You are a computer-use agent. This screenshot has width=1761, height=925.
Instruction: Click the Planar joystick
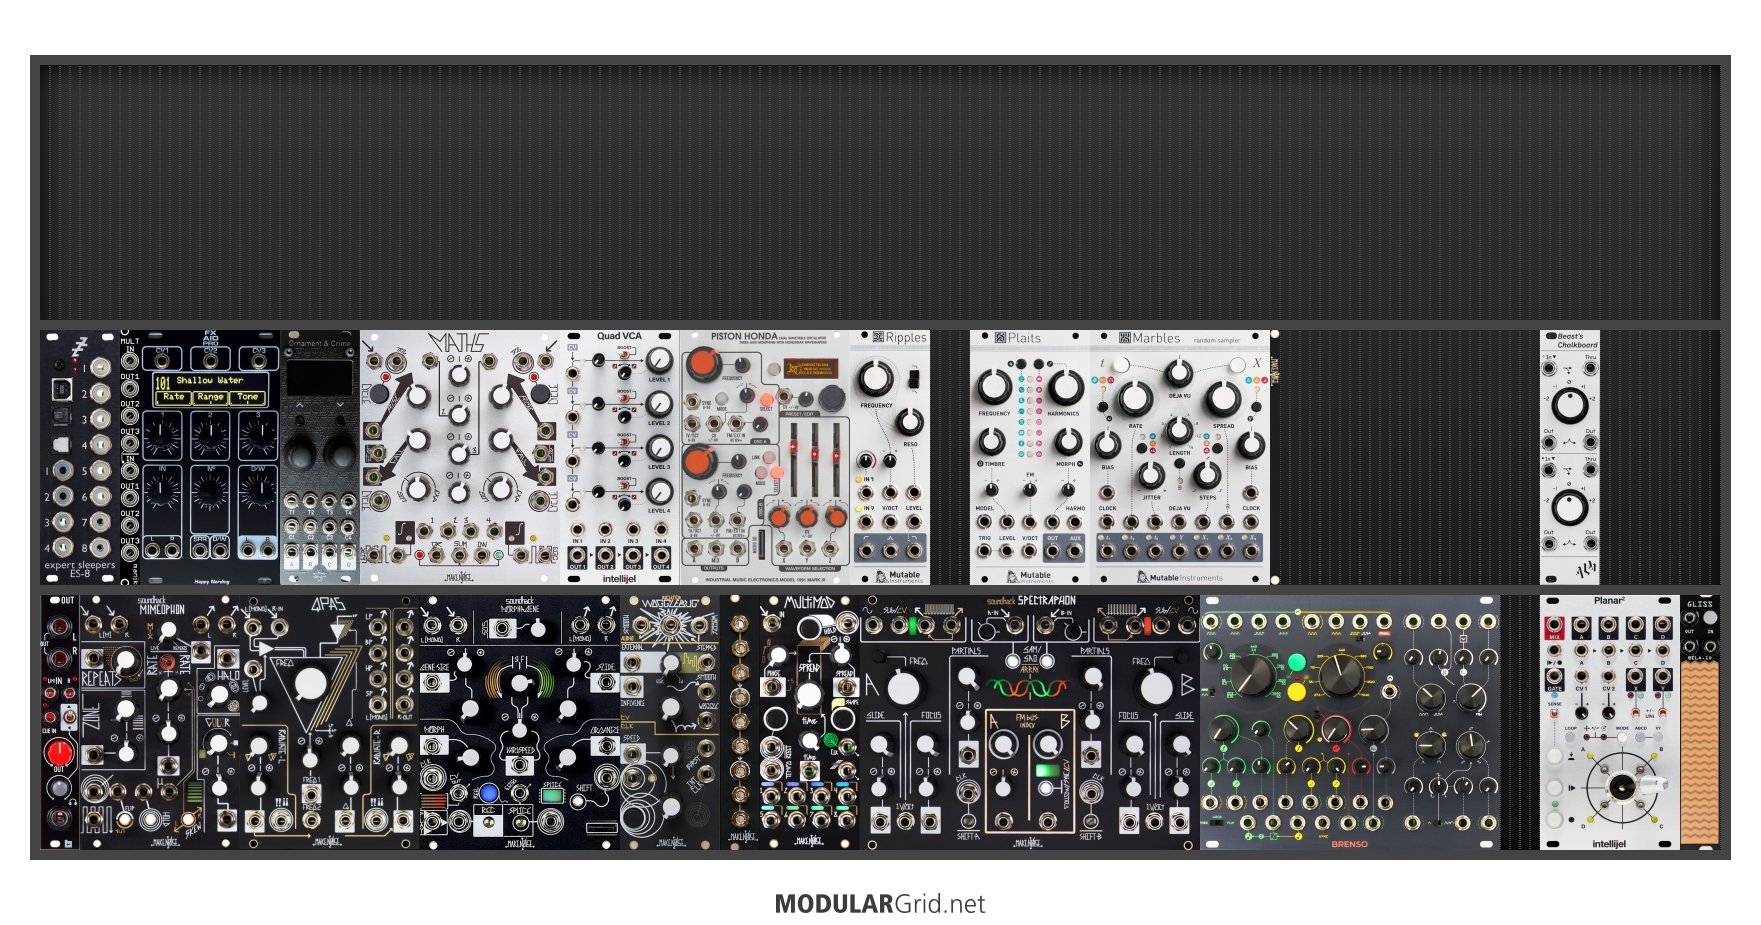(x=1622, y=788)
